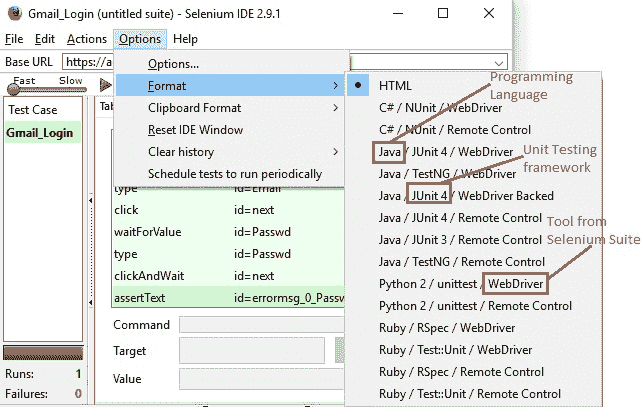Viewport: 644px width, 407px height.
Task: Choose Java / JUnit 4 / WebDriver Backed
Action: pos(466,195)
